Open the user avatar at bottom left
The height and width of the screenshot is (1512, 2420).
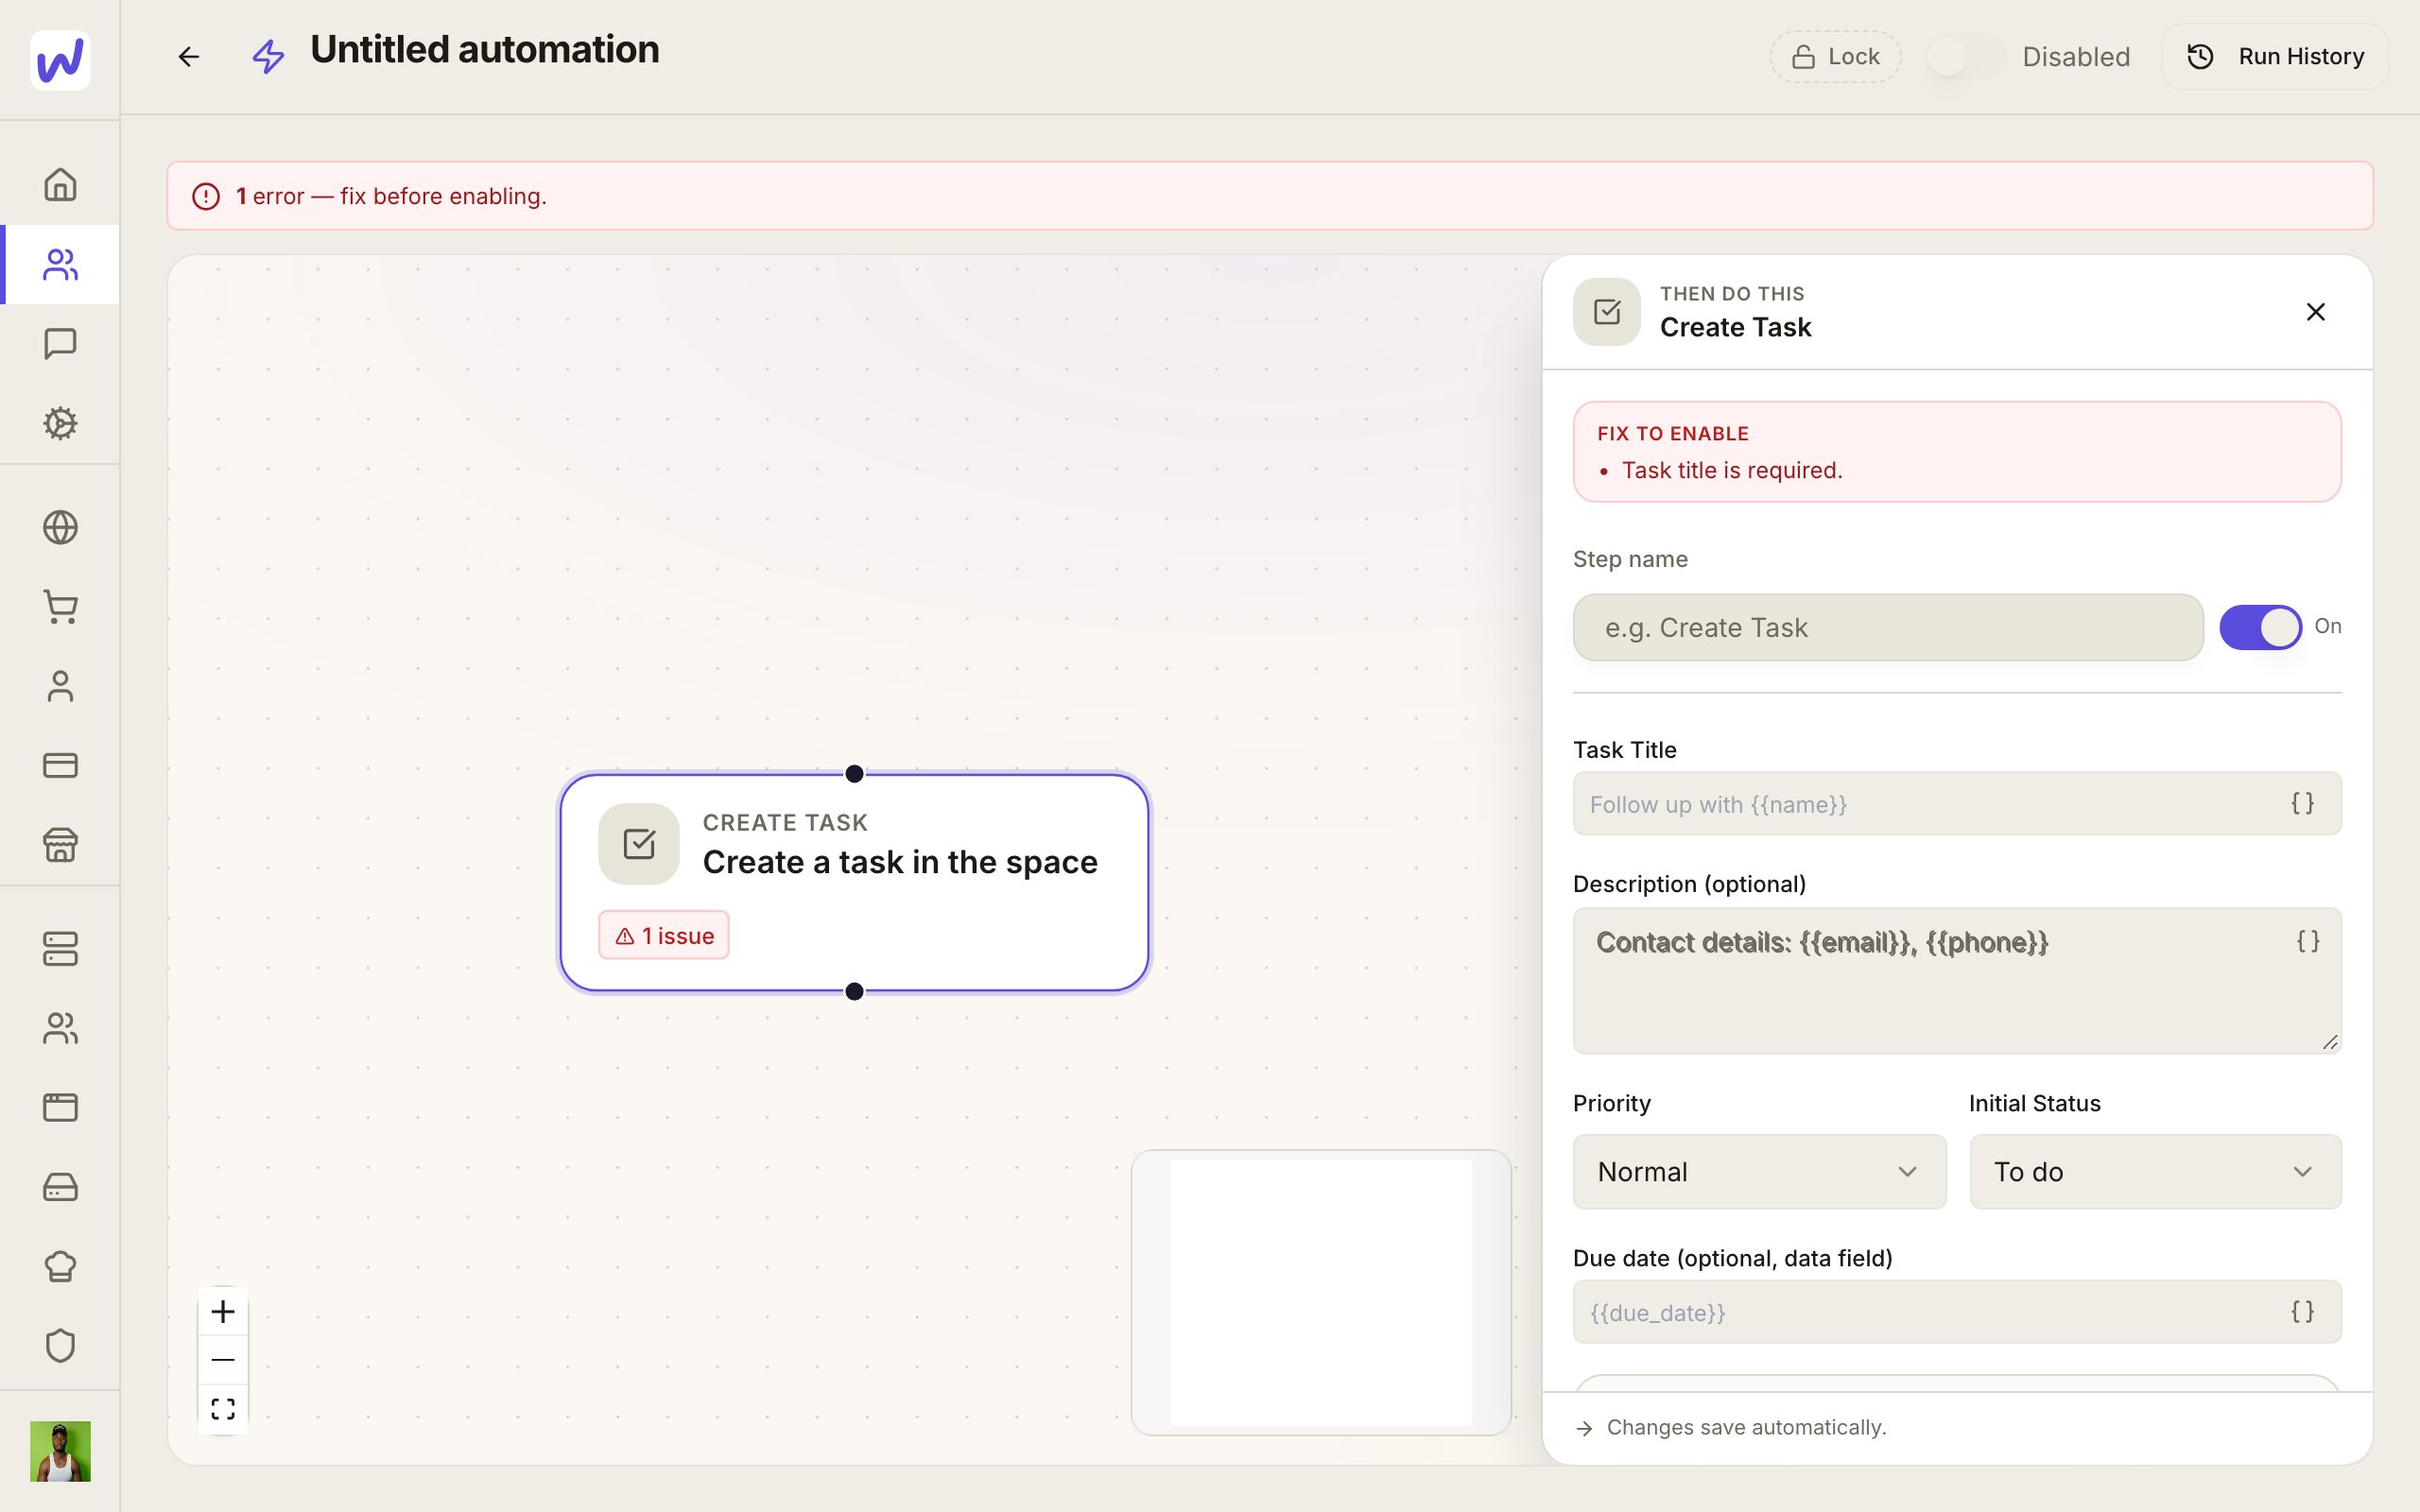pos(60,1451)
